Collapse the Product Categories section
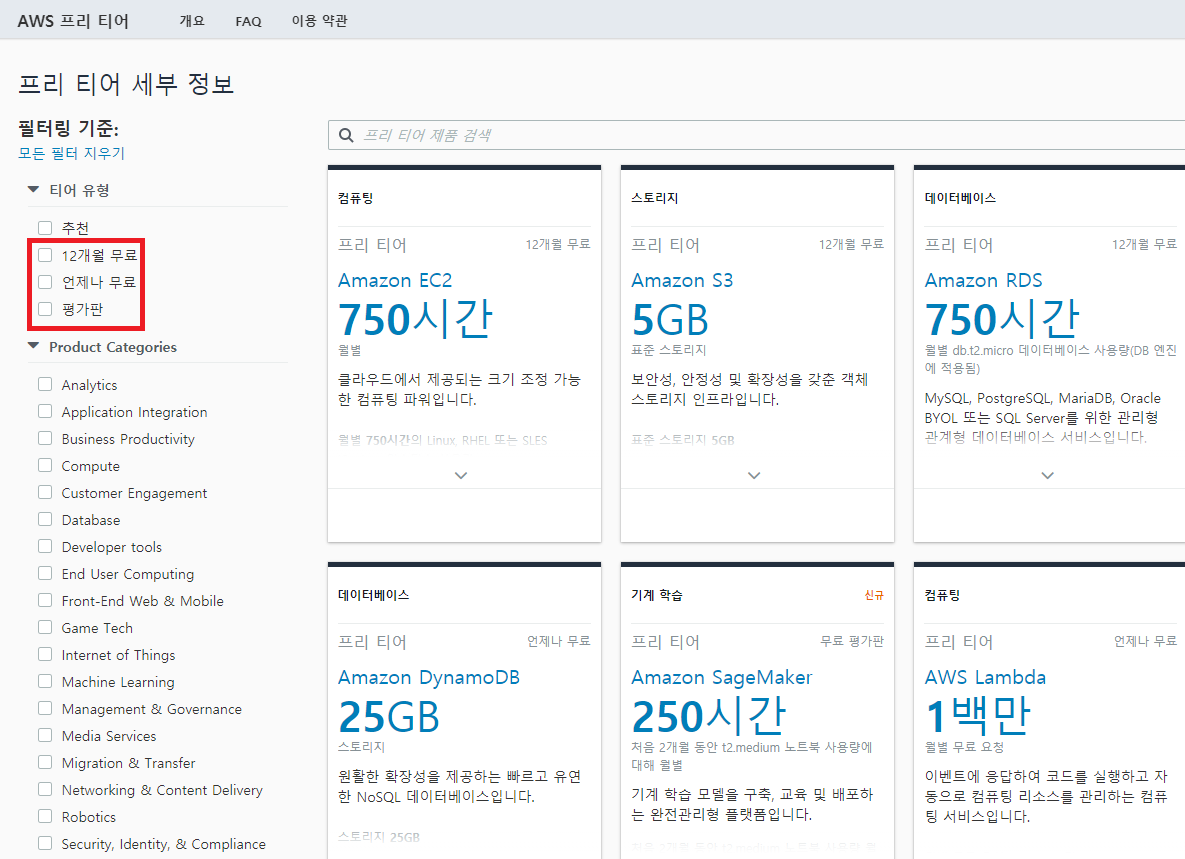 point(33,346)
